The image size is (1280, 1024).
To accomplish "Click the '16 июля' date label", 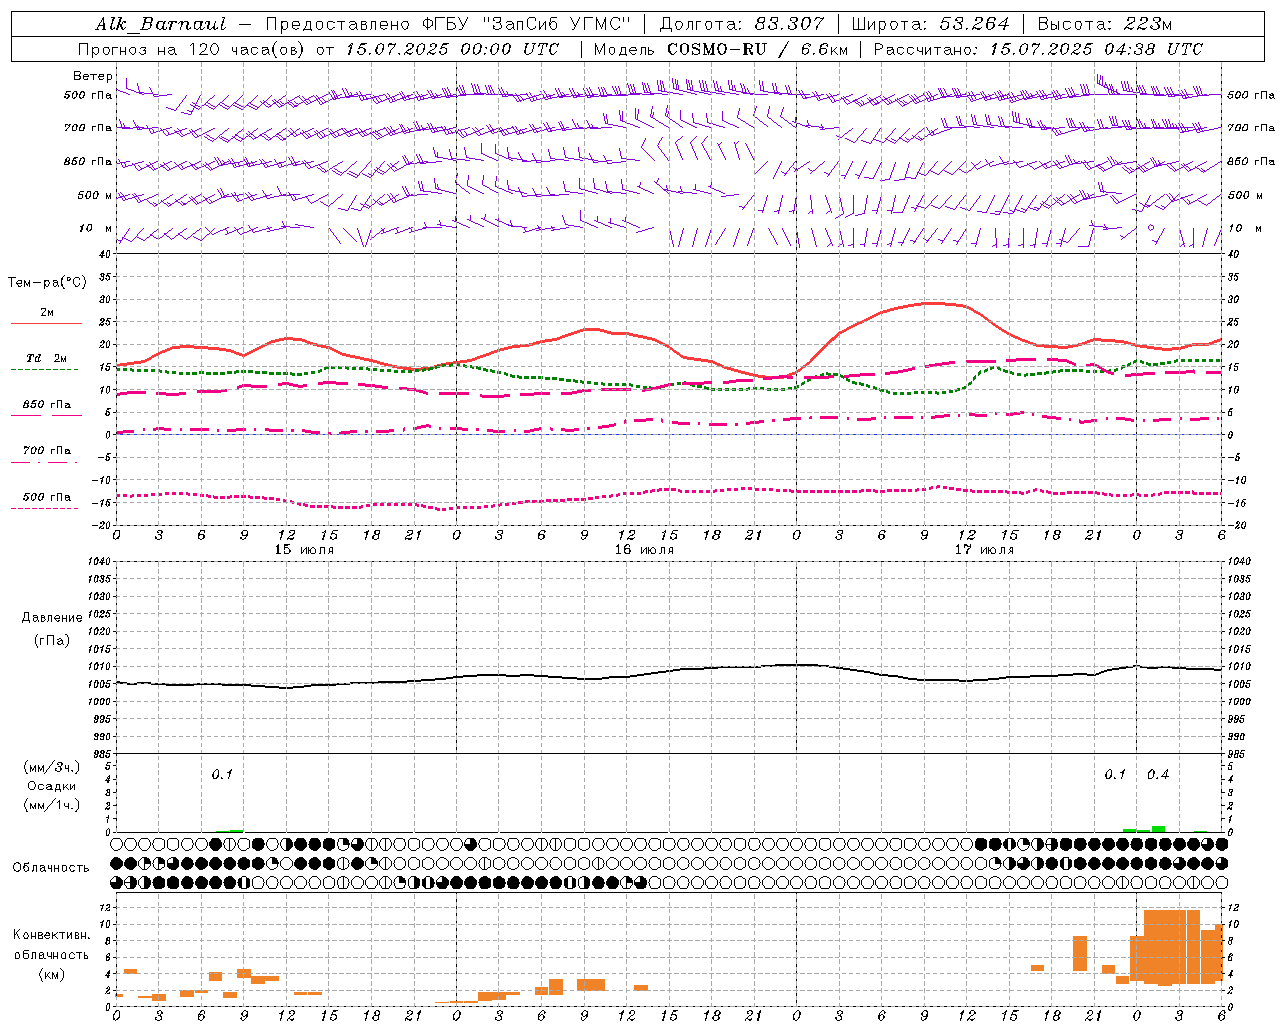I will click(x=644, y=550).
